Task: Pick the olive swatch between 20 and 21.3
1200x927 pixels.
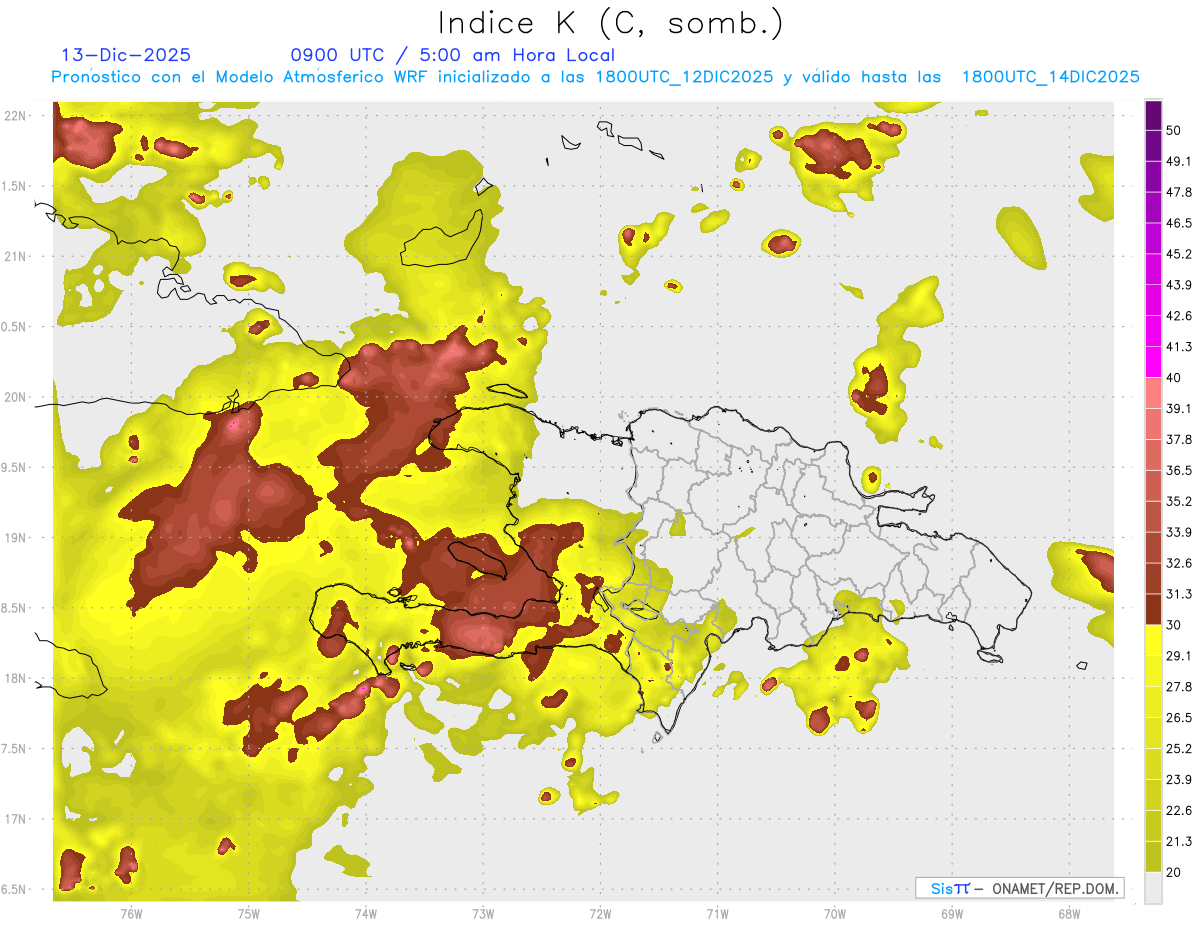Action: pos(1153,857)
